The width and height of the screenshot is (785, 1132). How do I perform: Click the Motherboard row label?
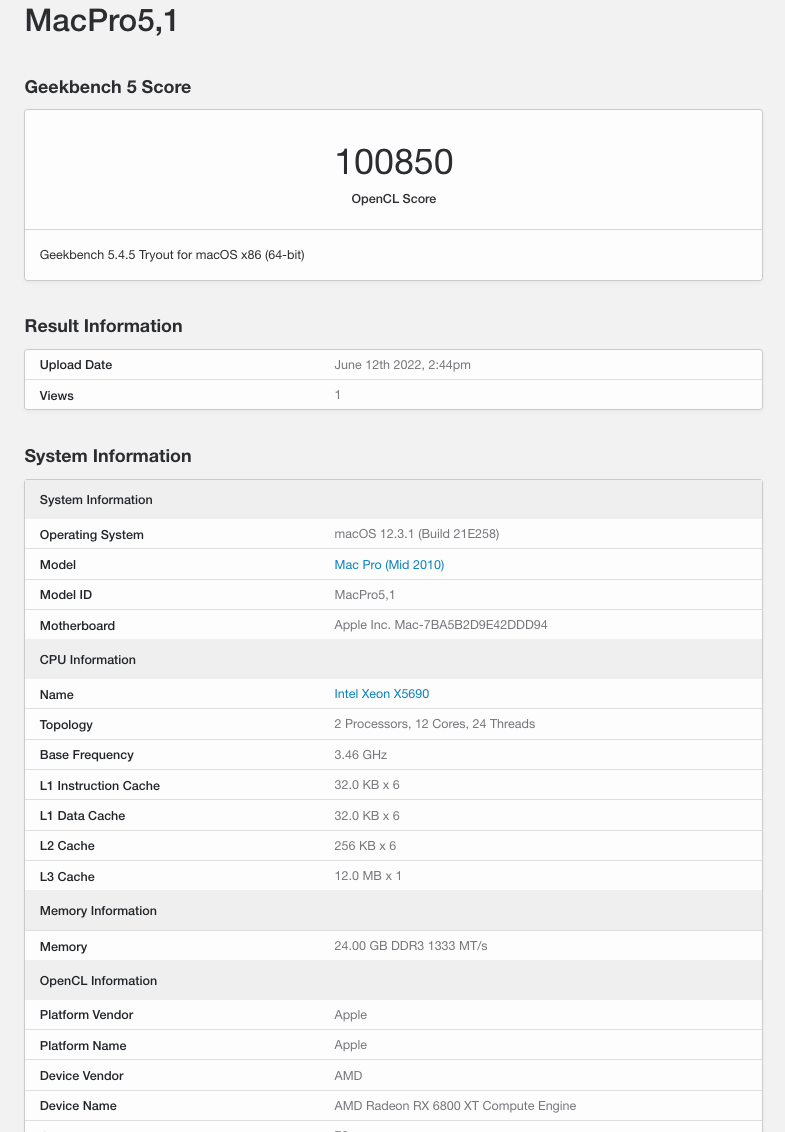77,626
